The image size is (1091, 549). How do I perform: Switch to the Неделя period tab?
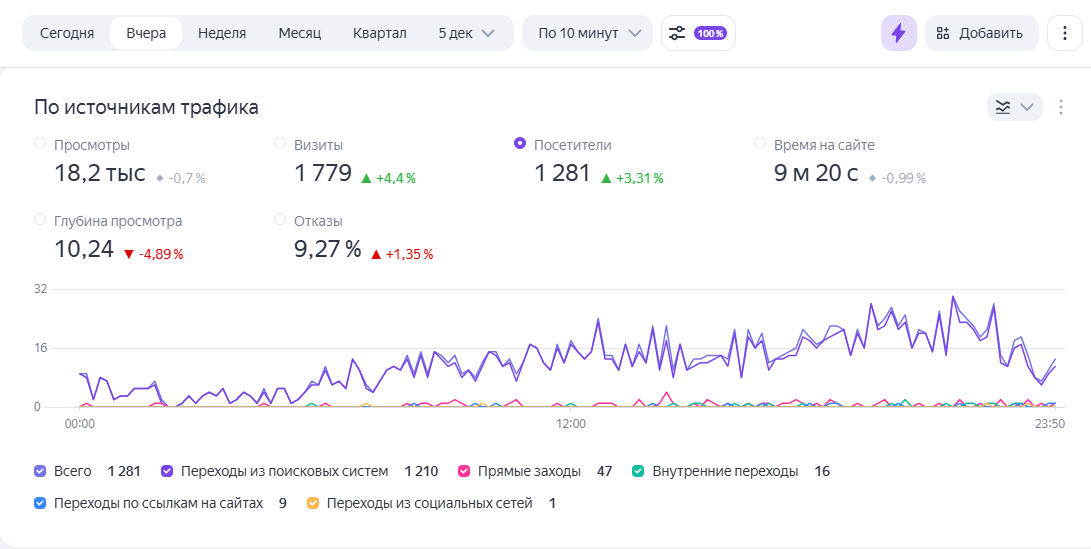click(222, 33)
